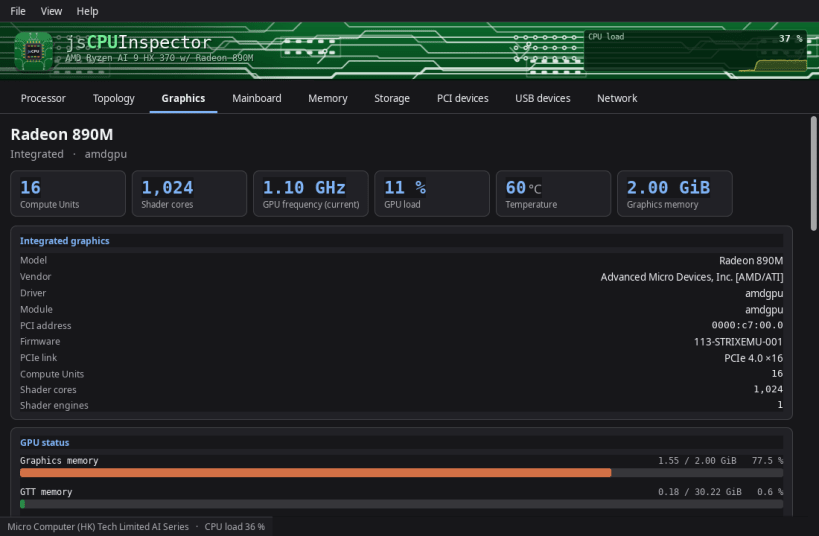Switch to the Processor tab

point(43,98)
